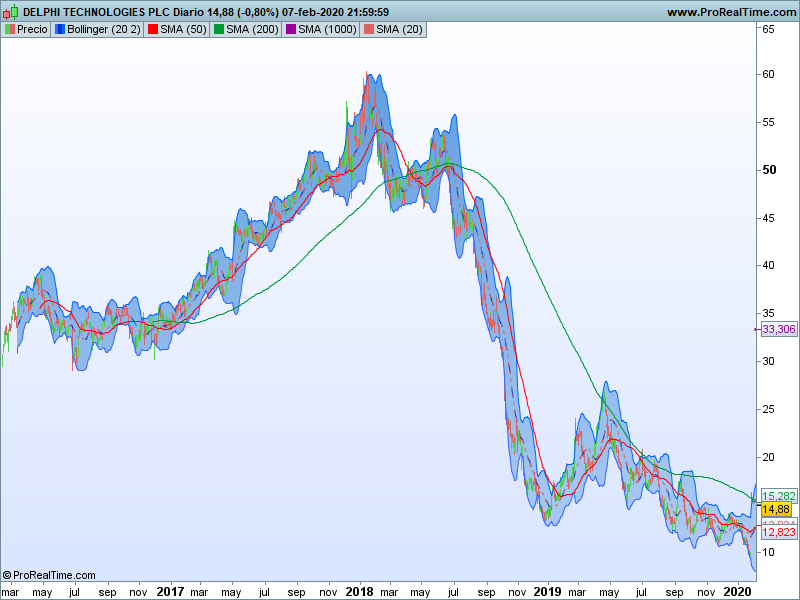The height and width of the screenshot is (600, 800).
Task: Click the 2018 year label on time axis
Action: pos(359,592)
